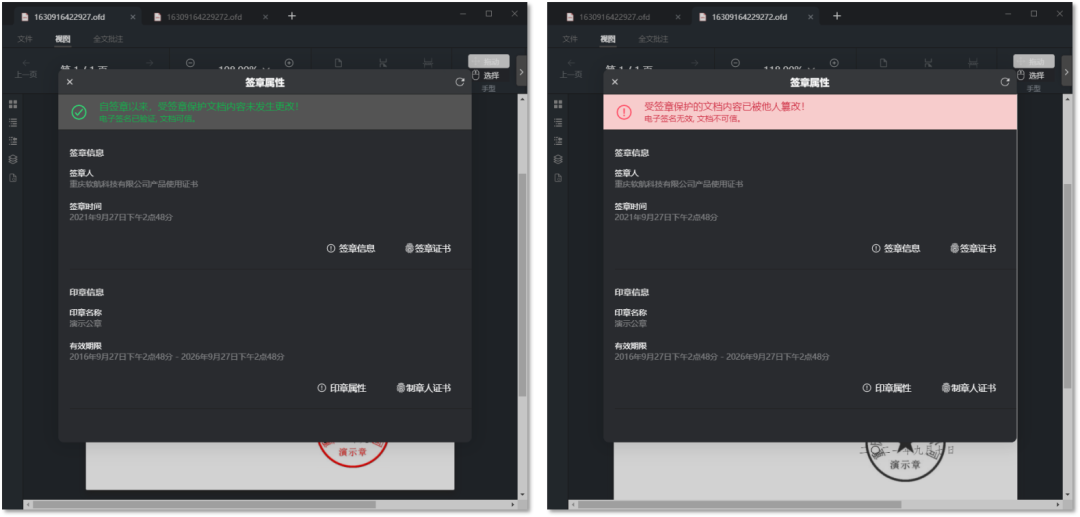Close 1630916422927.ofd tab in right window
This screenshot has height=517, width=1080.
(678, 17)
